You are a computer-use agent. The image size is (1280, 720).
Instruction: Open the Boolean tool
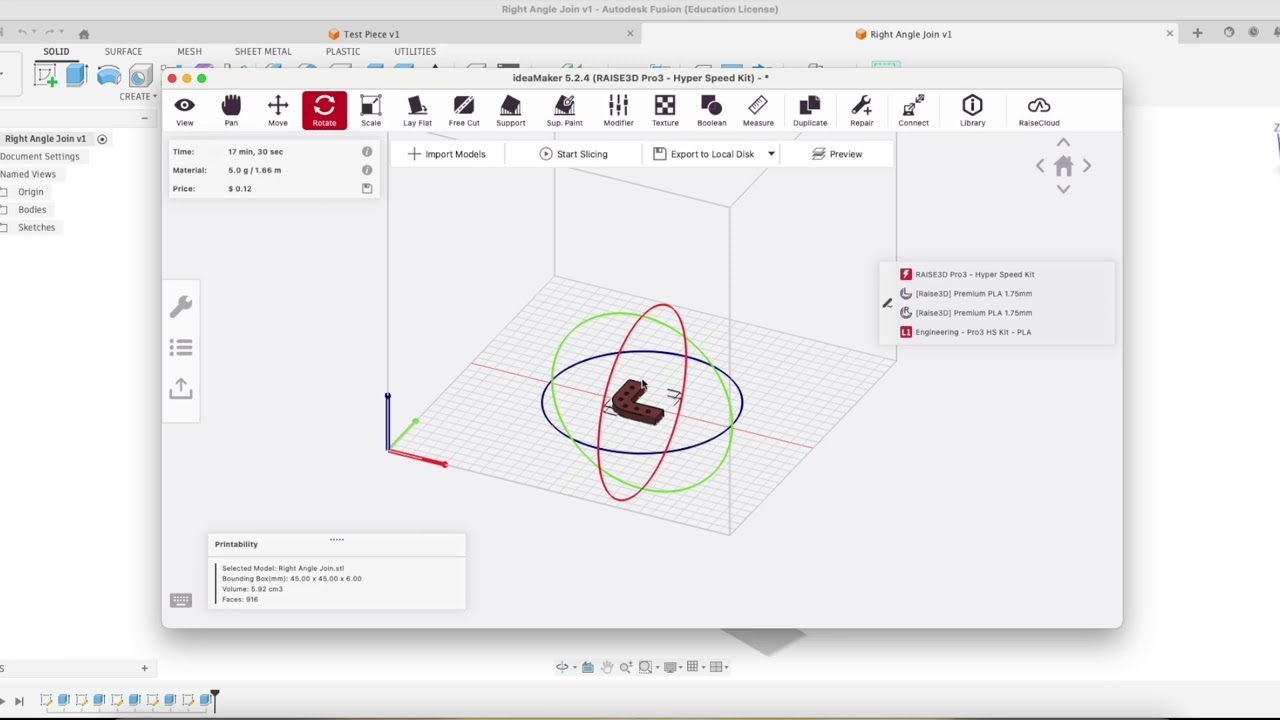click(711, 110)
